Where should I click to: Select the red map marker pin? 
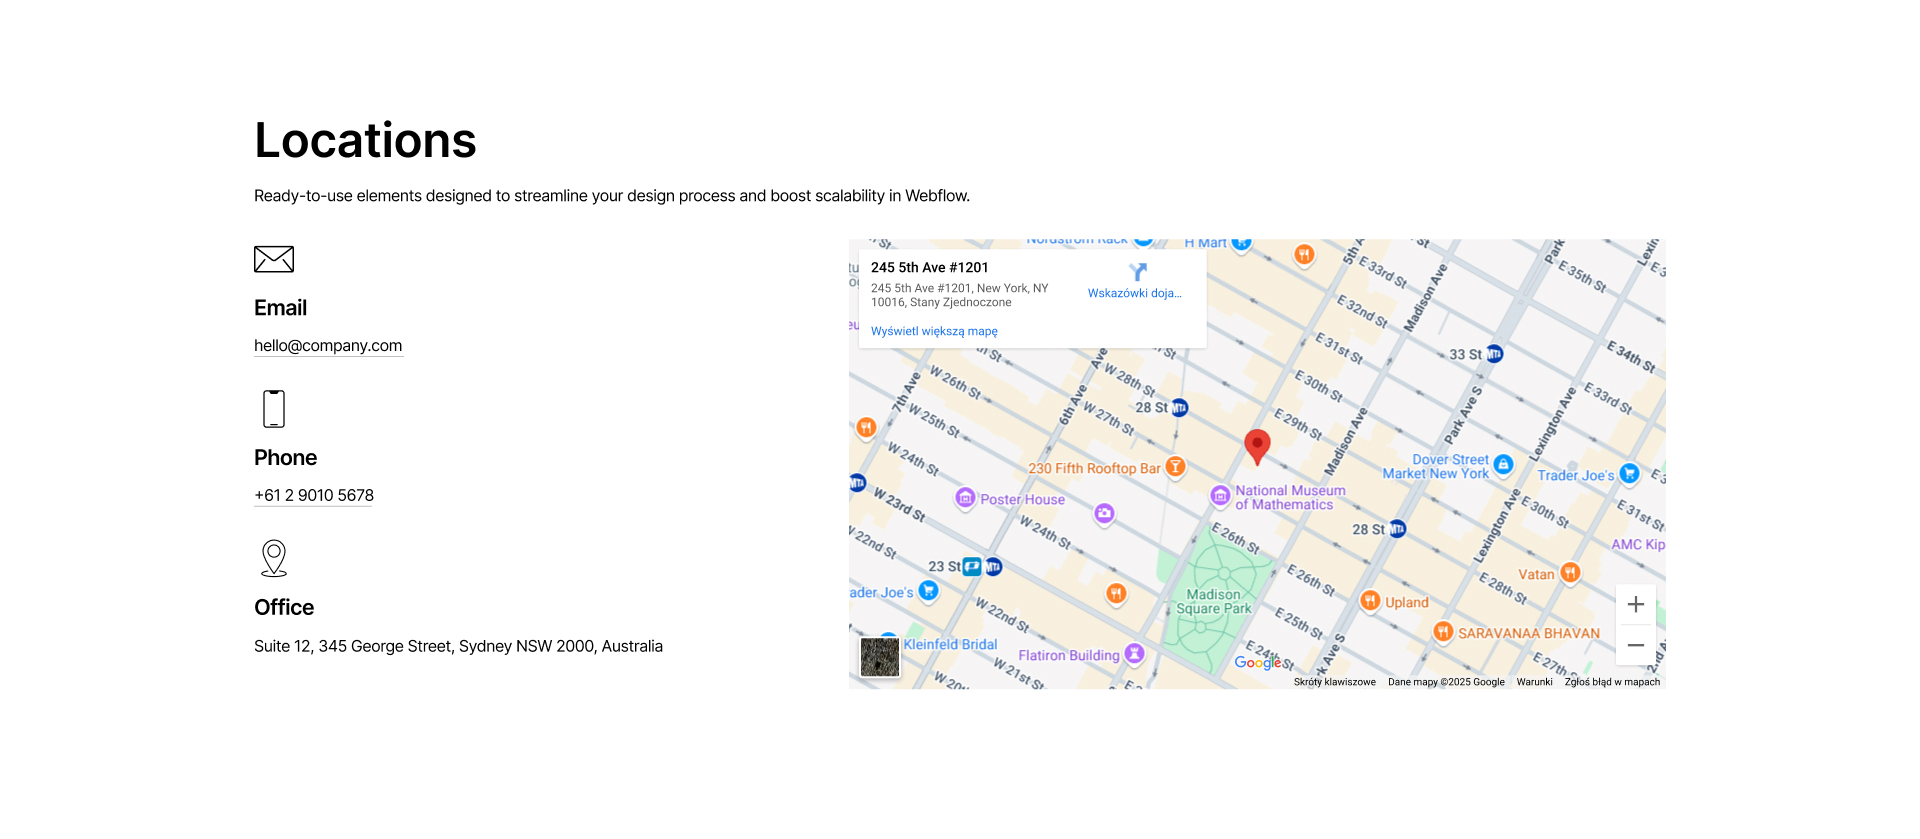pos(1257,447)
